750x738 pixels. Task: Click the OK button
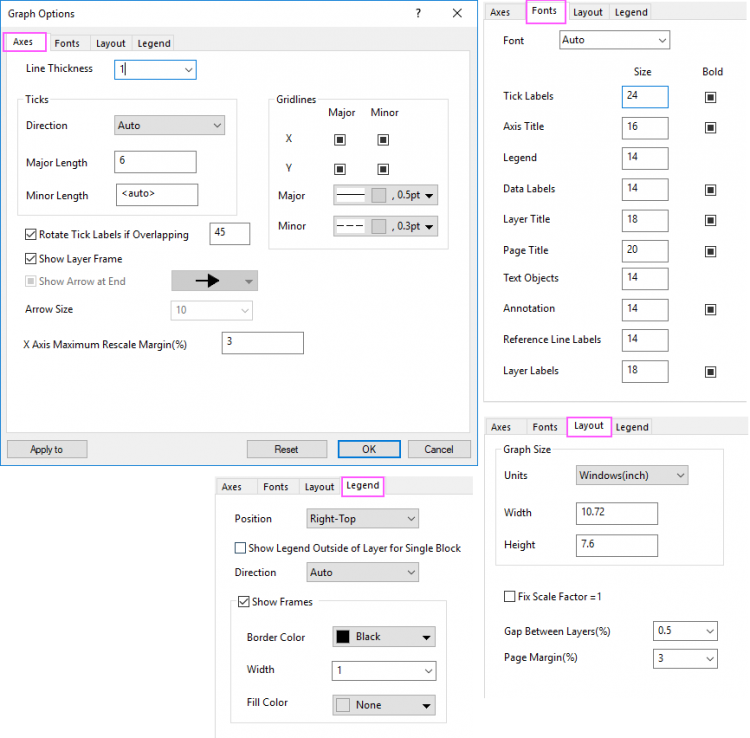(369, 449)
